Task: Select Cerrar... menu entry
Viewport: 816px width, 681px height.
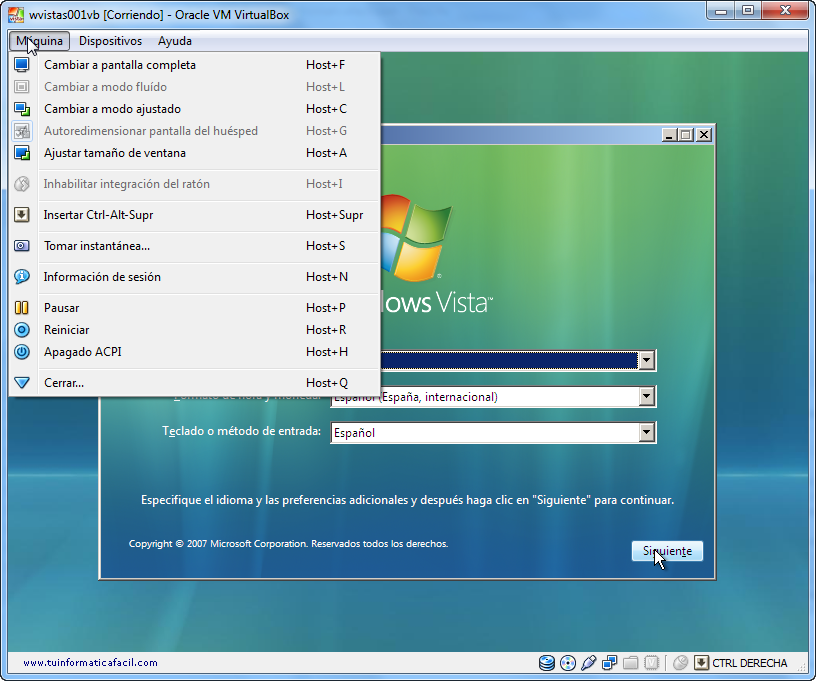Action: pos(195,383)
